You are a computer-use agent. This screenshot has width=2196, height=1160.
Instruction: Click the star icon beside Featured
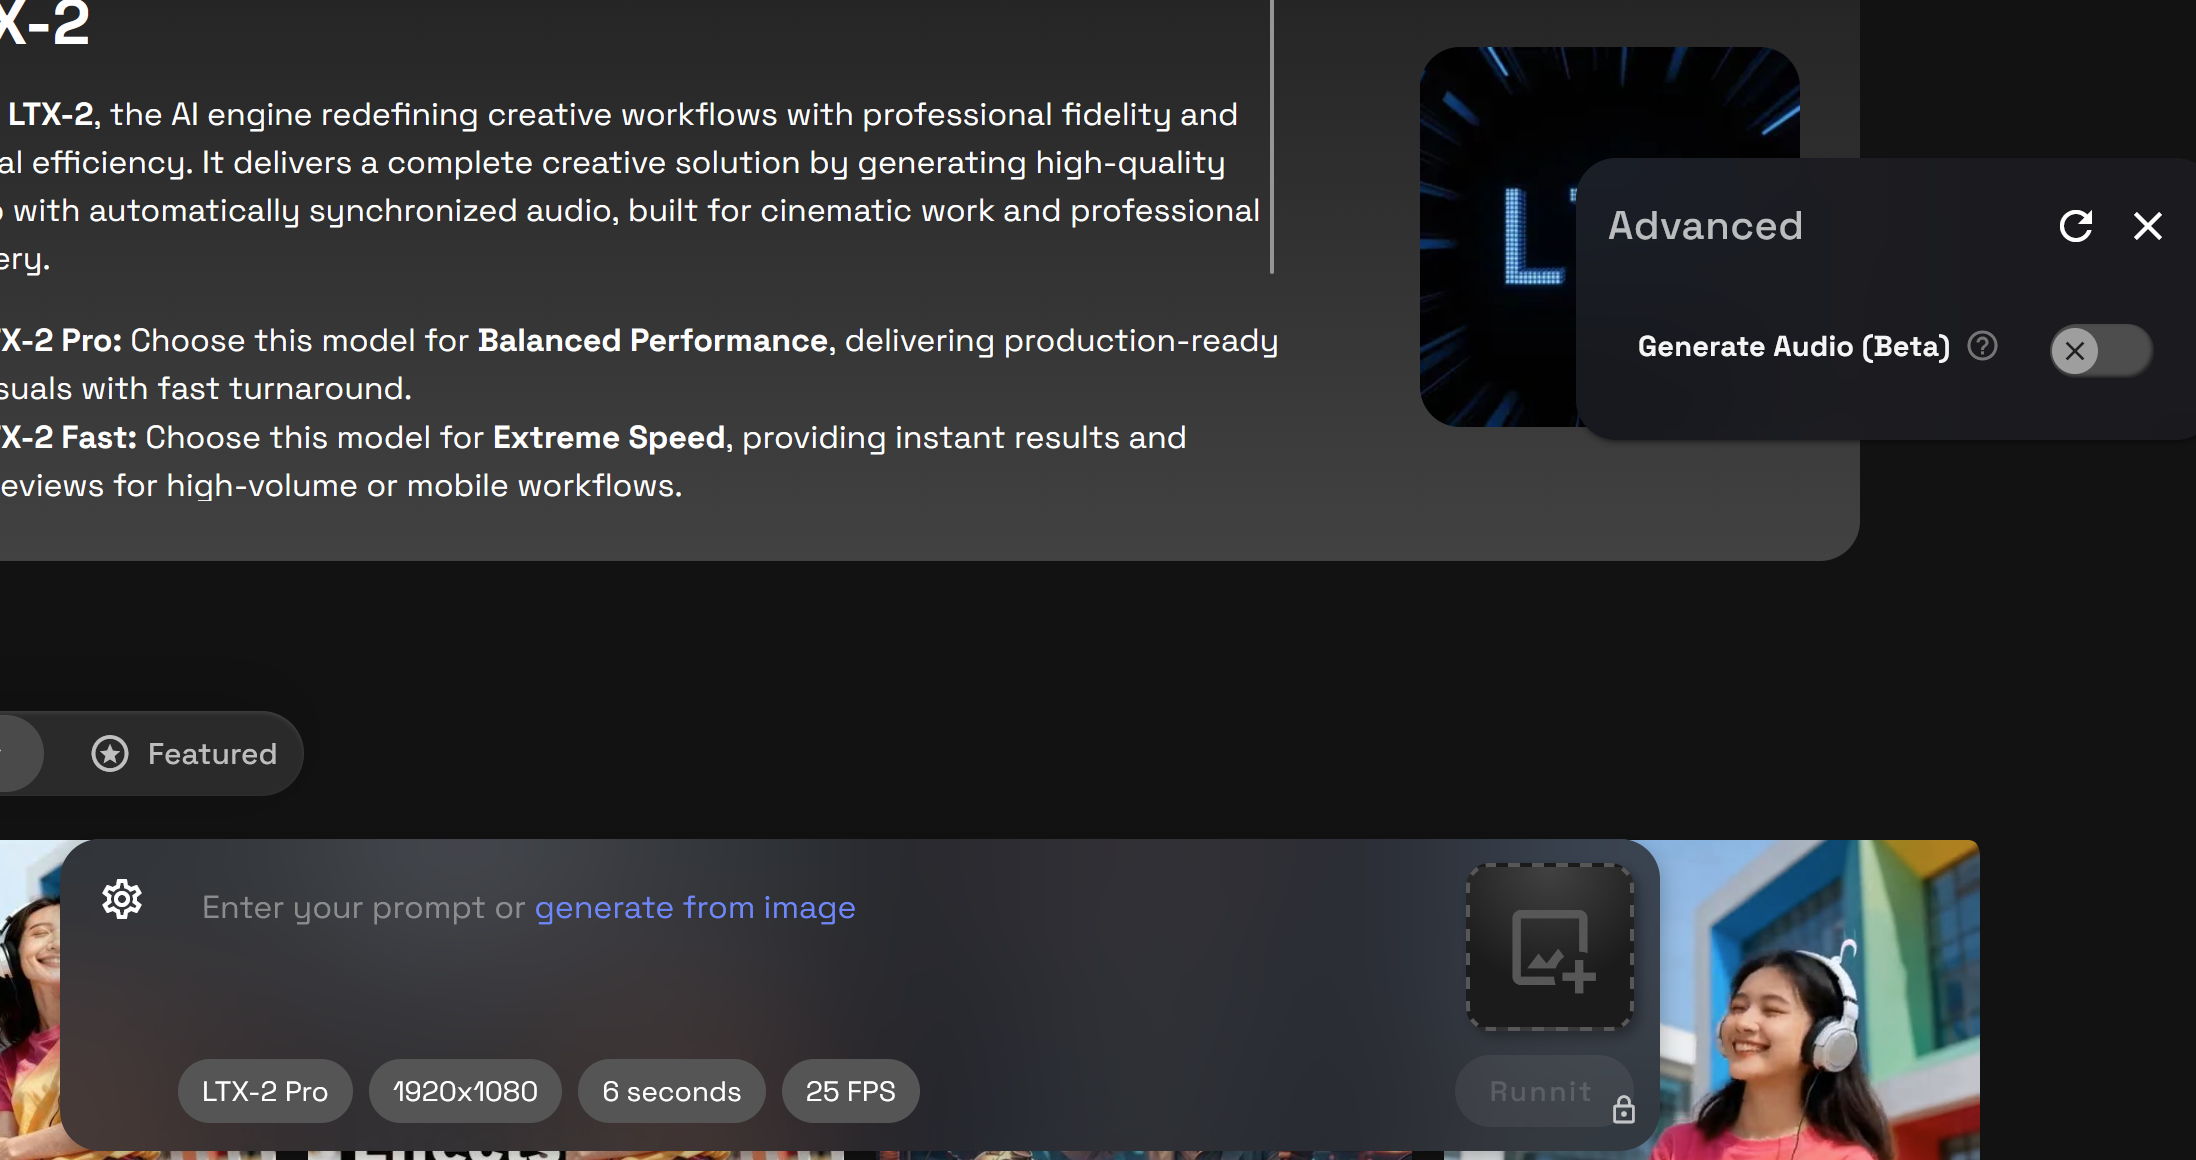(x=110, y=753)
